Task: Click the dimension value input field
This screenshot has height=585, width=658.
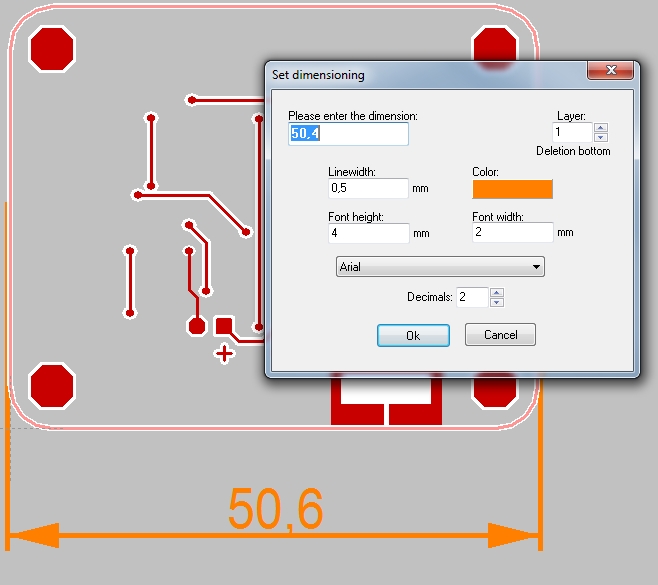Action: click(x=348, y=134)
